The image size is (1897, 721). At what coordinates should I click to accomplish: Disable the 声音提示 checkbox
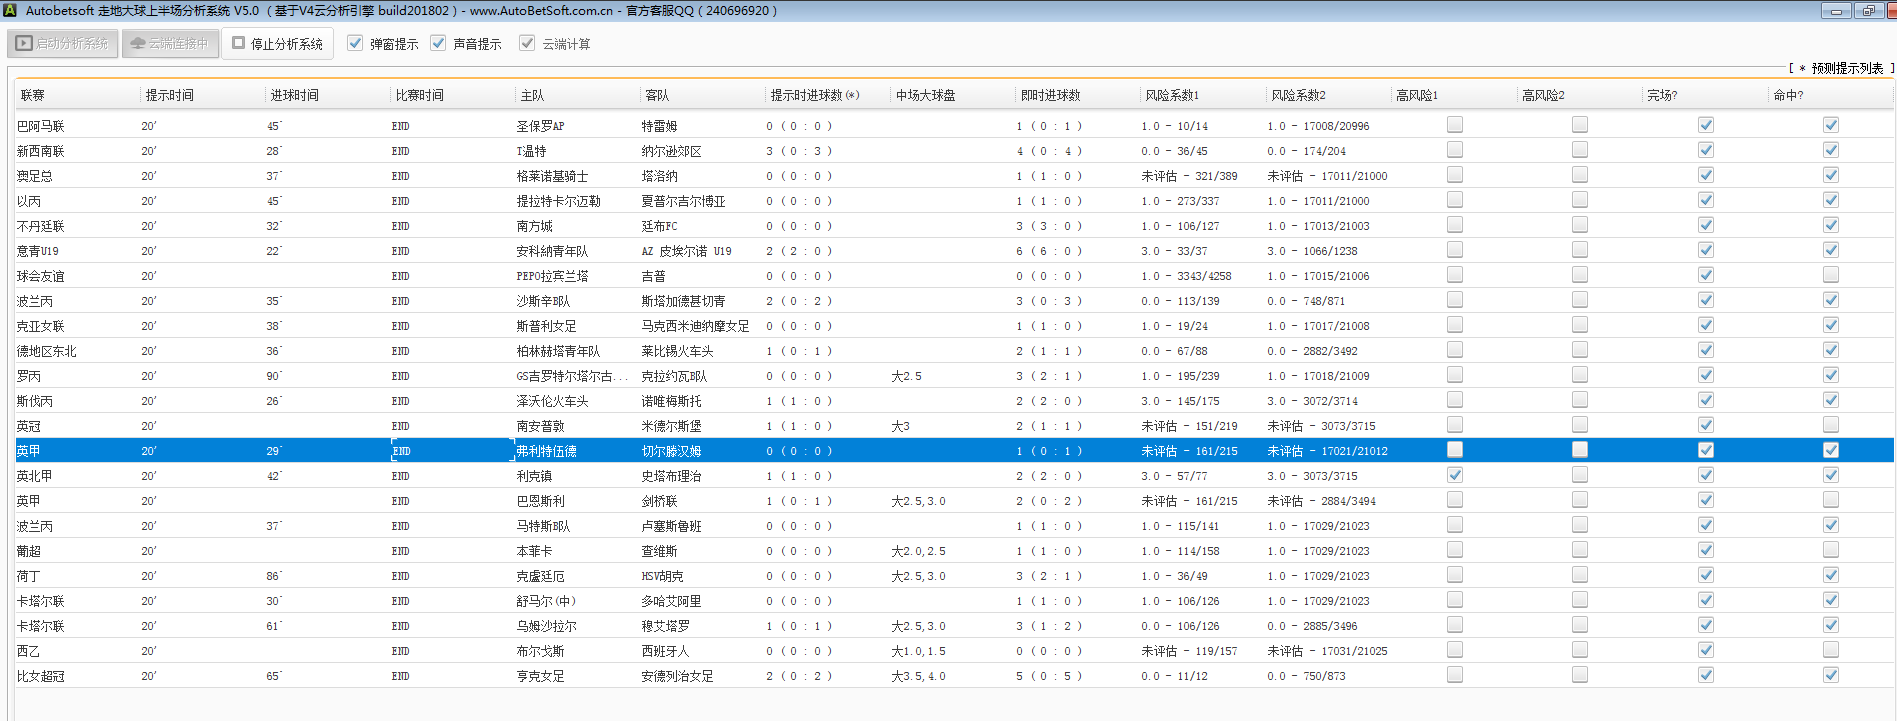point(438,43)
